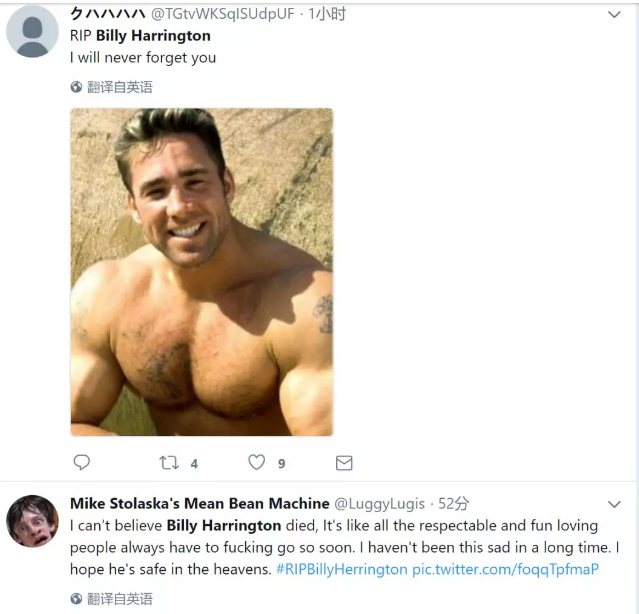Click the reply speech bubble icon

coord(82,462)
